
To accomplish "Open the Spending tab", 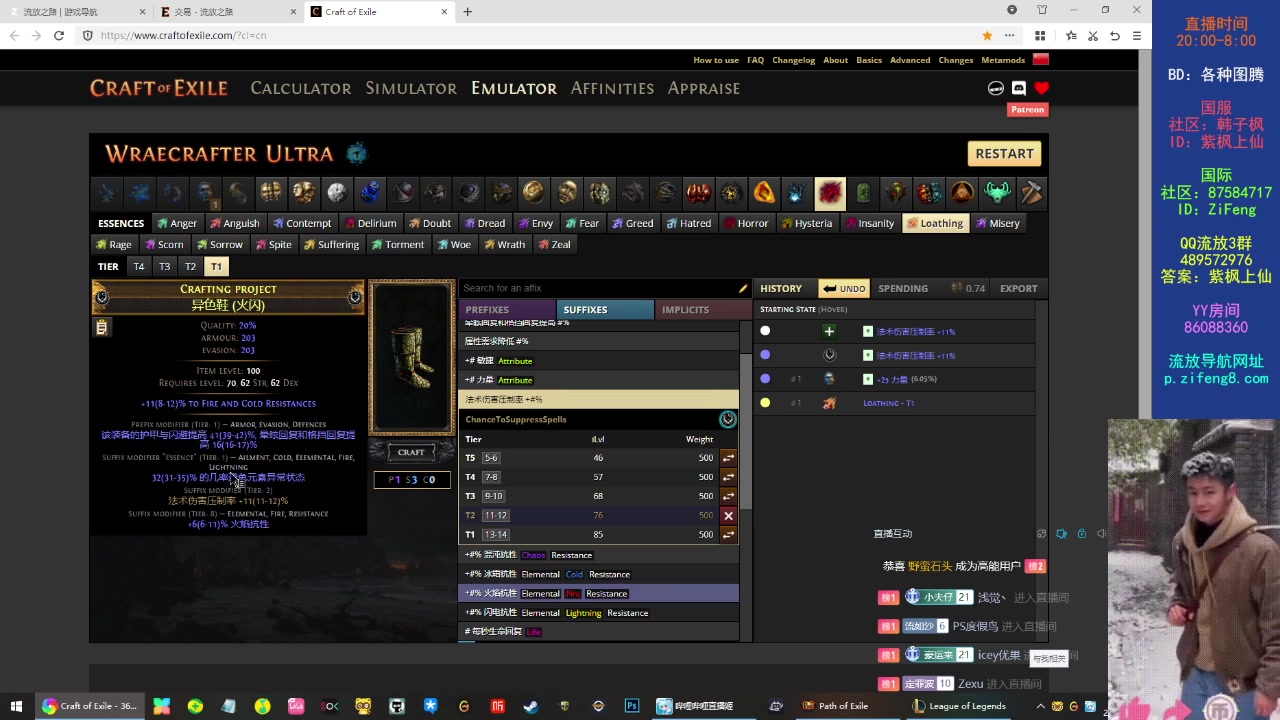I will coord(903,288).
